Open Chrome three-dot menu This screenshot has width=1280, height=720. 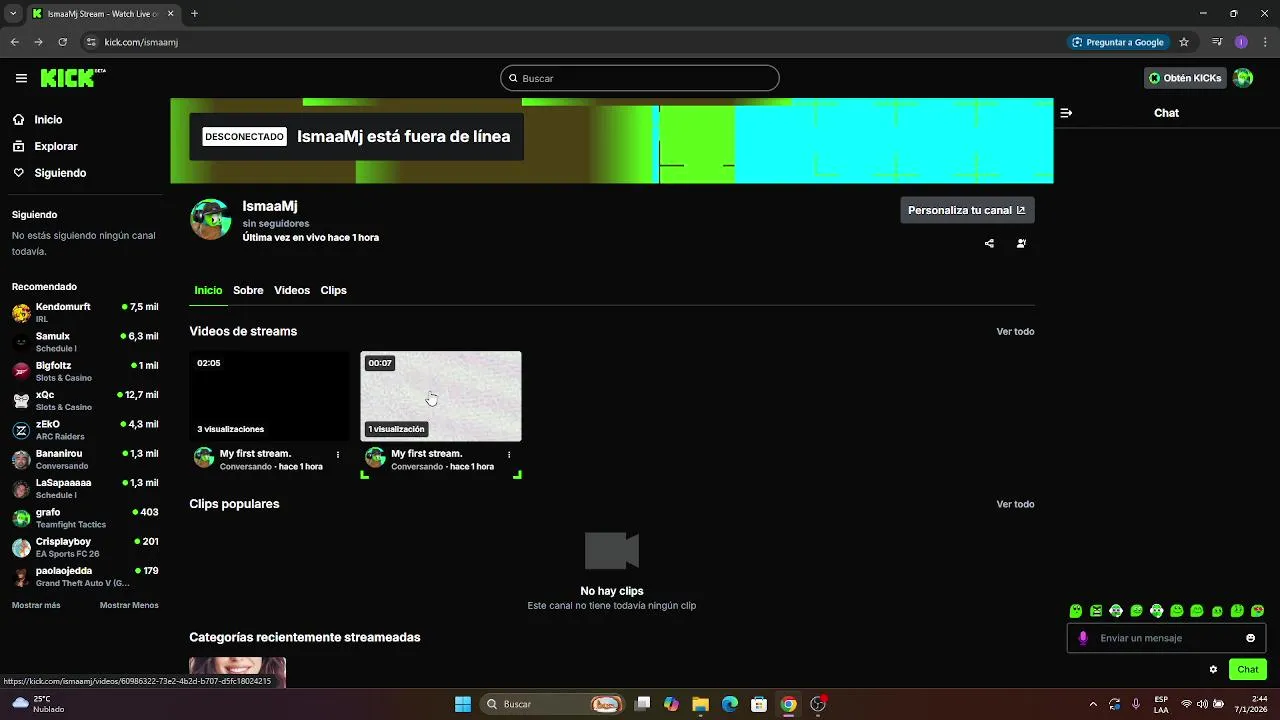click(x=1264, y=42)
